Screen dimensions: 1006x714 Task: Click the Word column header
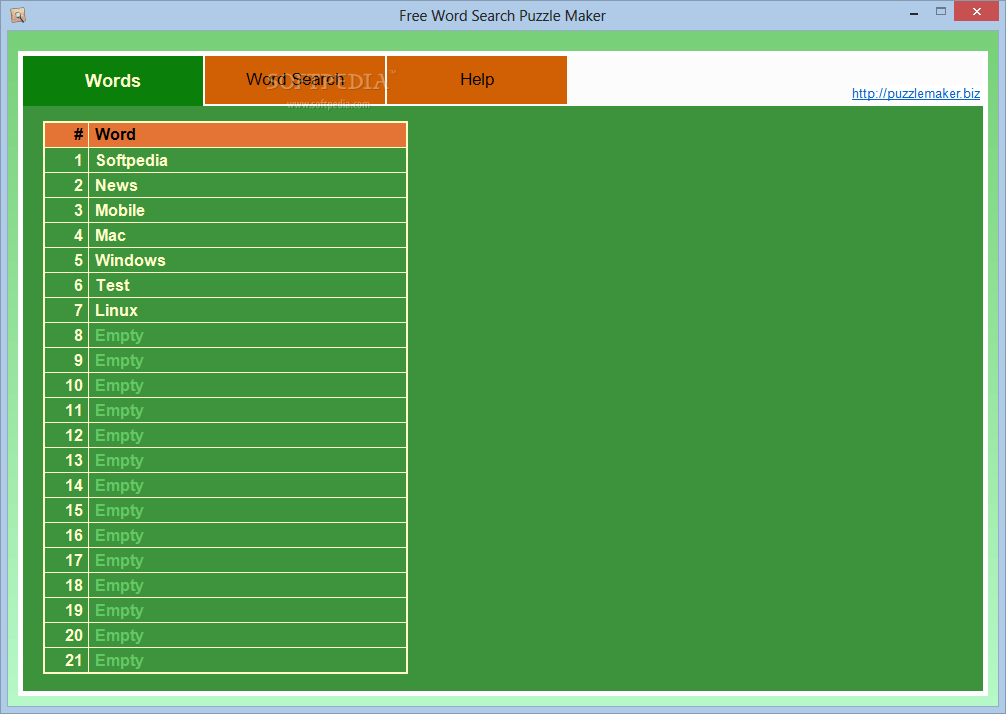[x=247, y=135]
